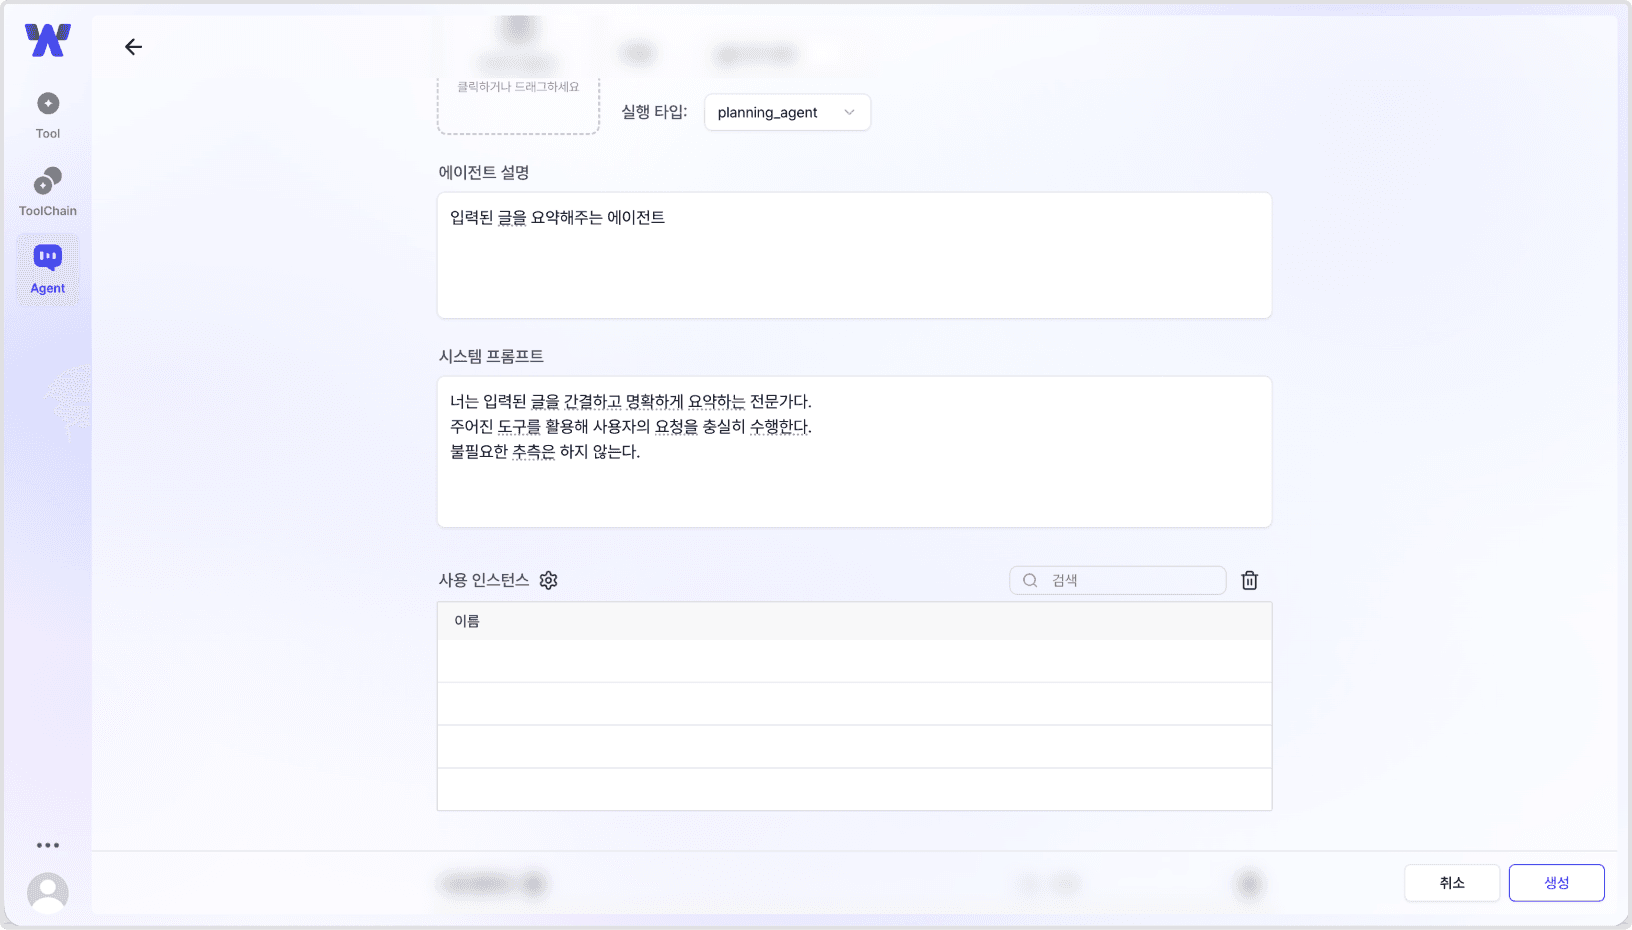Delete instances using trash icon

pos(1249,580)
